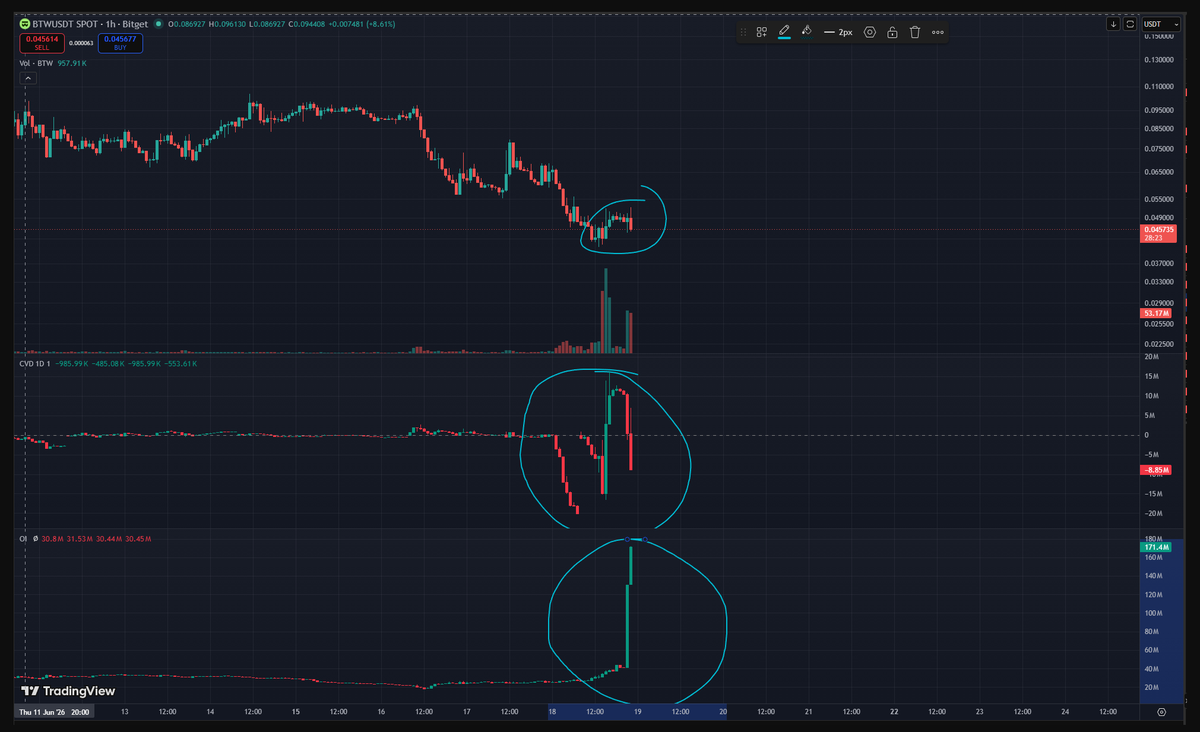
Task: Click the highlighted 18 date on time axis
Action: pyautogui.click(x=552, y=712)
